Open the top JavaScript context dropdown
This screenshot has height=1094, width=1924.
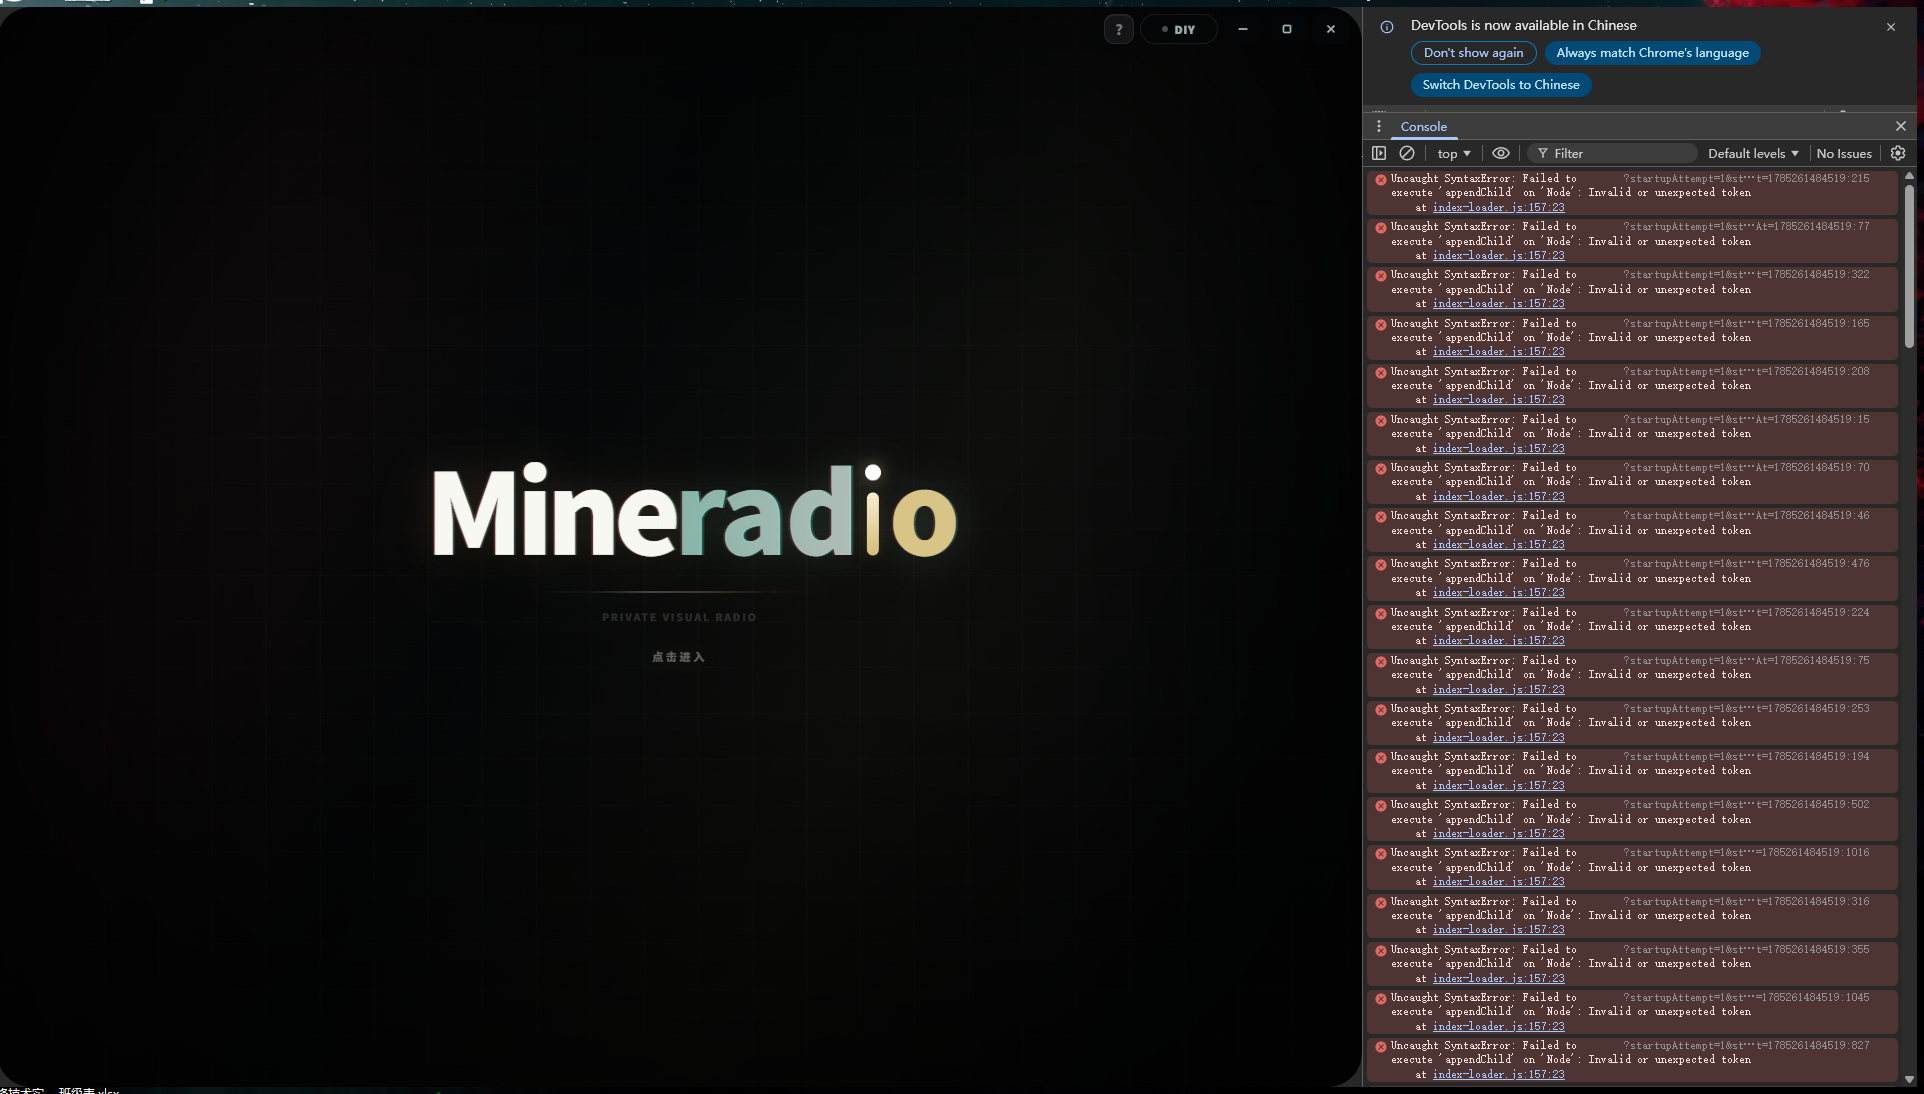pyautogui.click(x=1454, y=153)
